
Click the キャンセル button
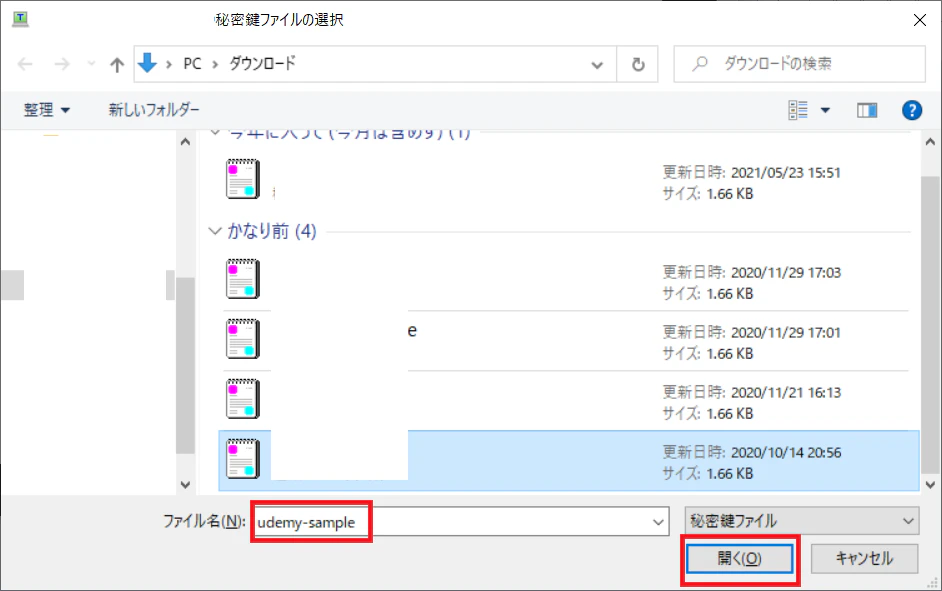point(865,559)
